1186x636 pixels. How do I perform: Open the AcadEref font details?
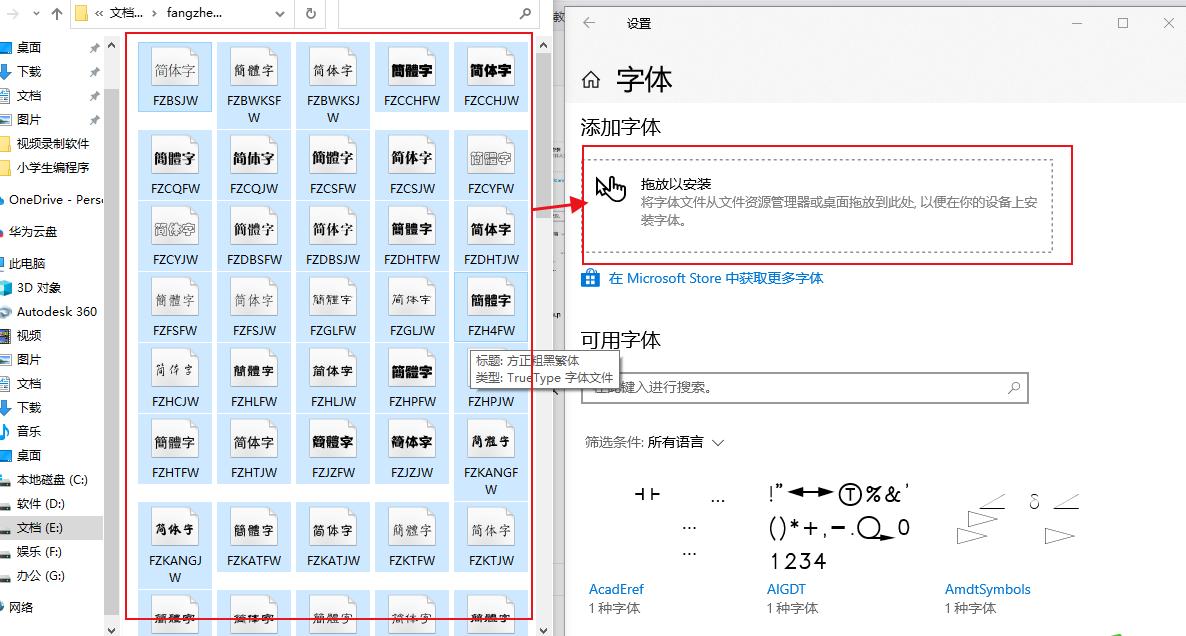(616, 589)
